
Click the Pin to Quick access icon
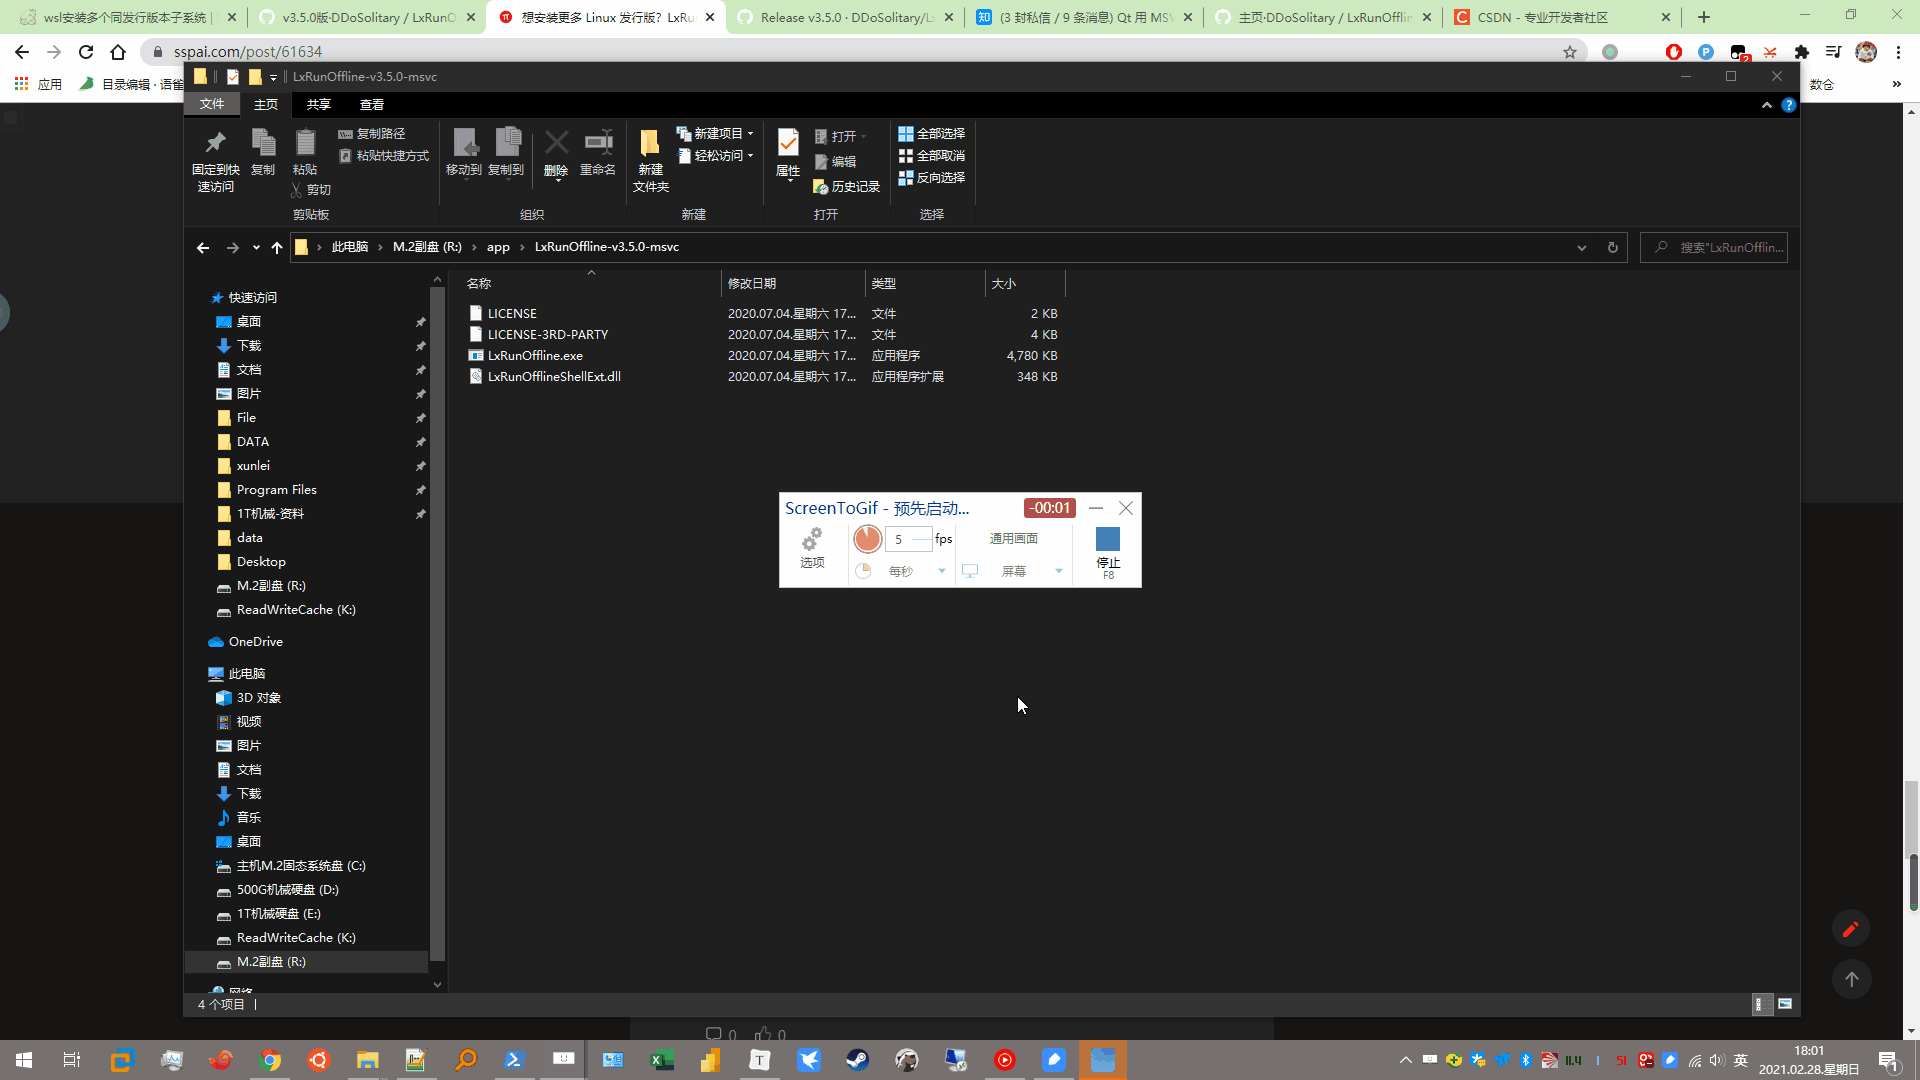pyautogui.click(x=215, y=159)
